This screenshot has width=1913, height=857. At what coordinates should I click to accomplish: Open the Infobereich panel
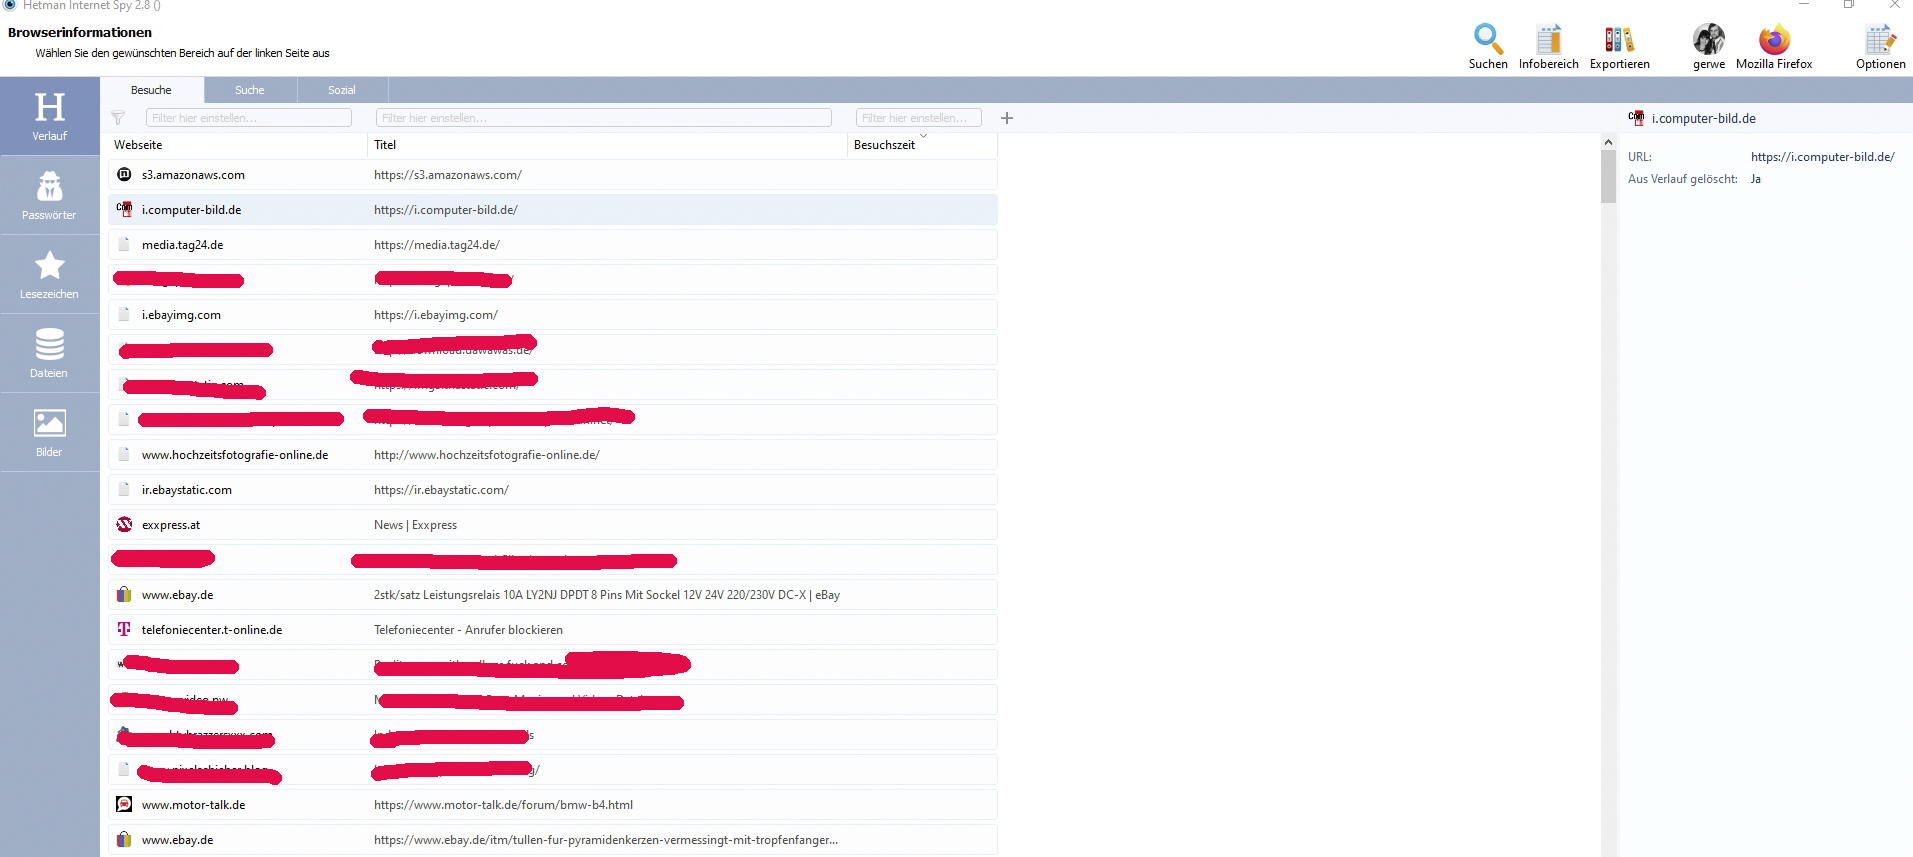point(1548,46)
